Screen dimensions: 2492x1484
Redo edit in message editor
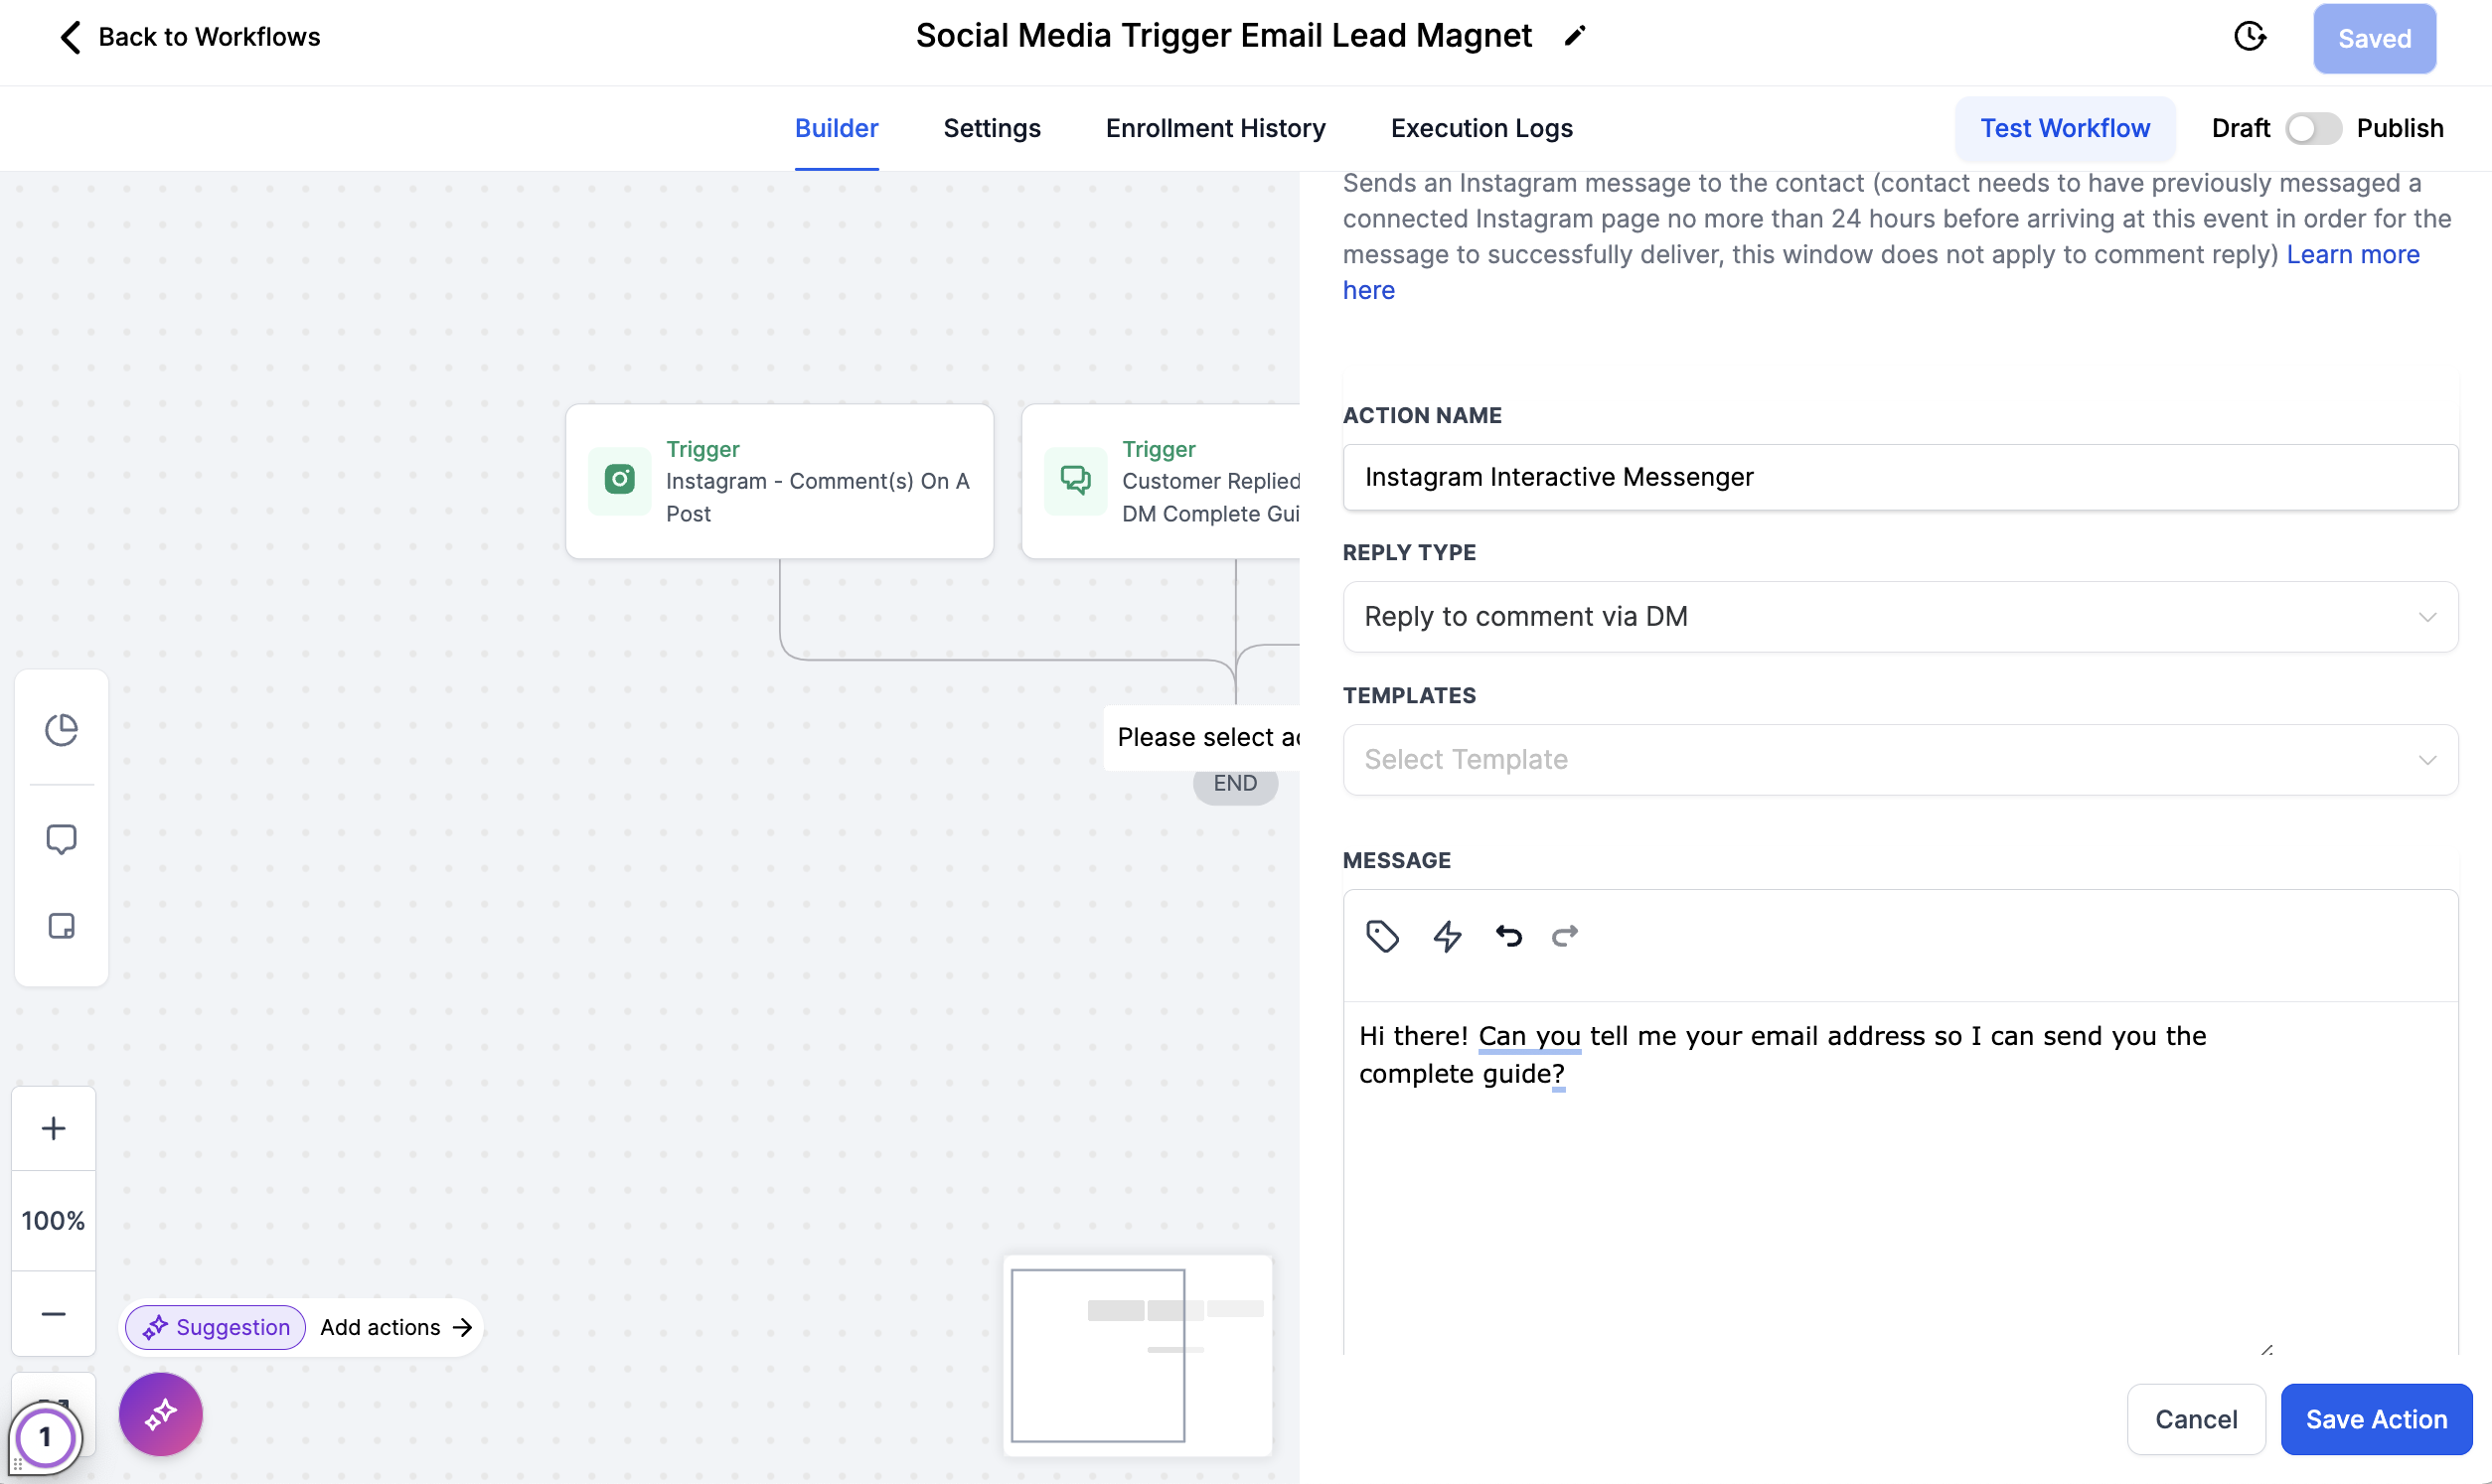point(1565,936)
